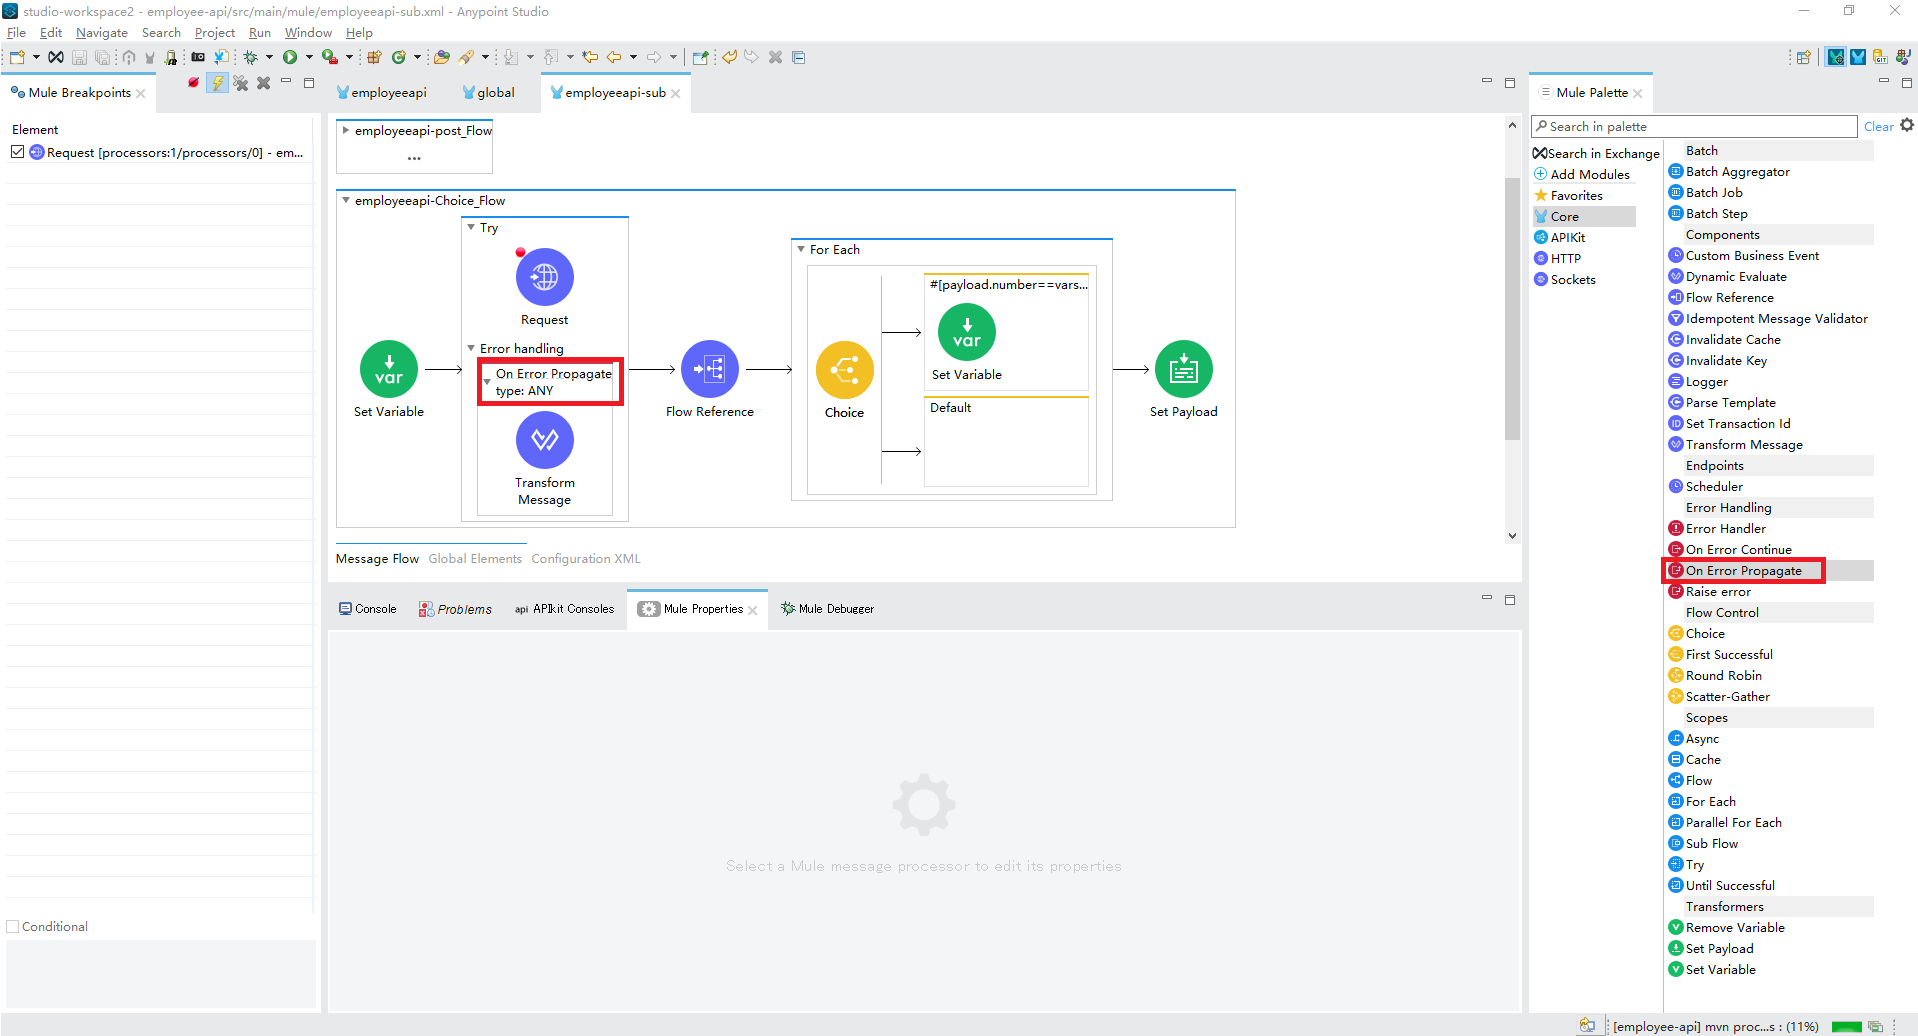Image resolution: width=1918 pixels, height=1036 pixels.
Task: Open the Problems tab
Action: [455, 609]
